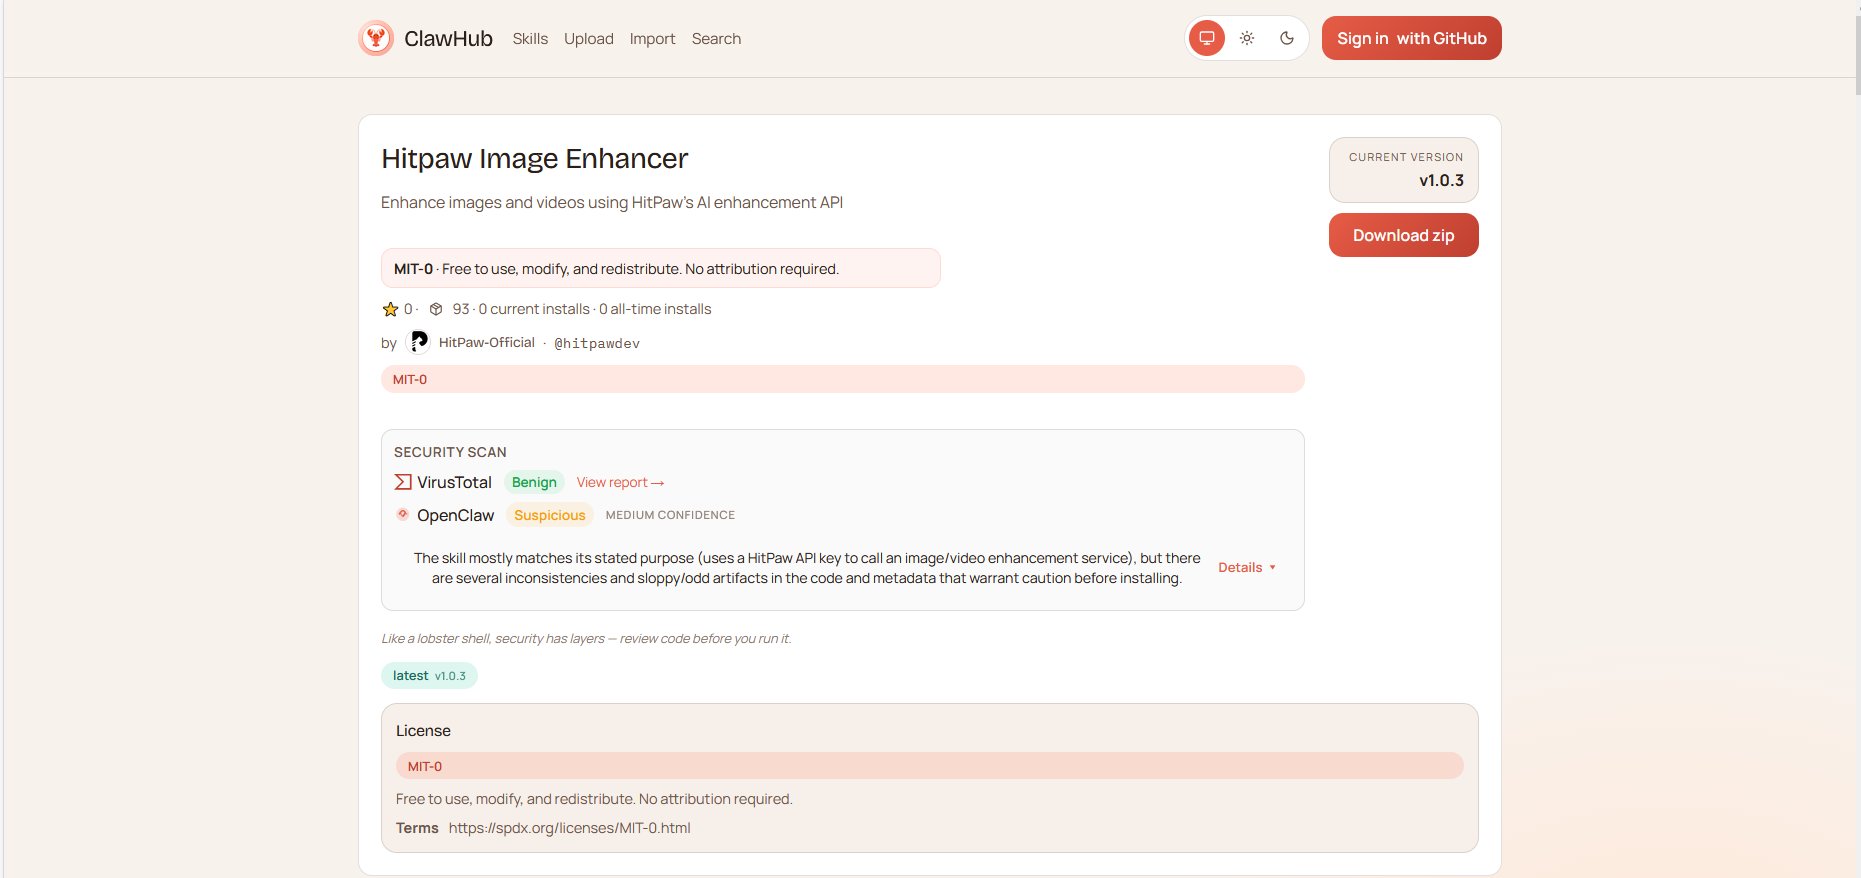Open HitPaw-Official avatar icon
Image resolution: width=1861 pixels, height=878 pixels.
click(x=419, y=342)
